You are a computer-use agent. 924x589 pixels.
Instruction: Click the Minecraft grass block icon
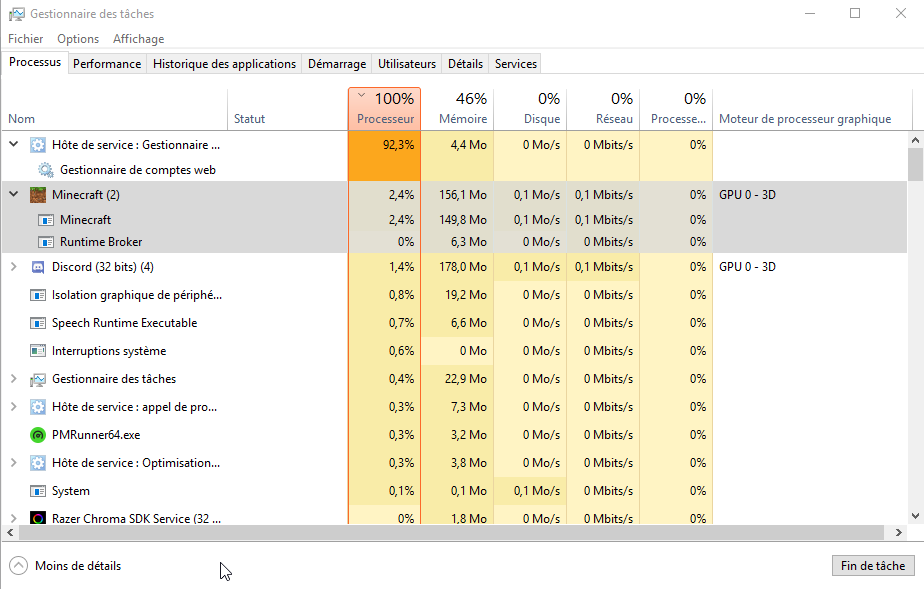pos(38,195)
